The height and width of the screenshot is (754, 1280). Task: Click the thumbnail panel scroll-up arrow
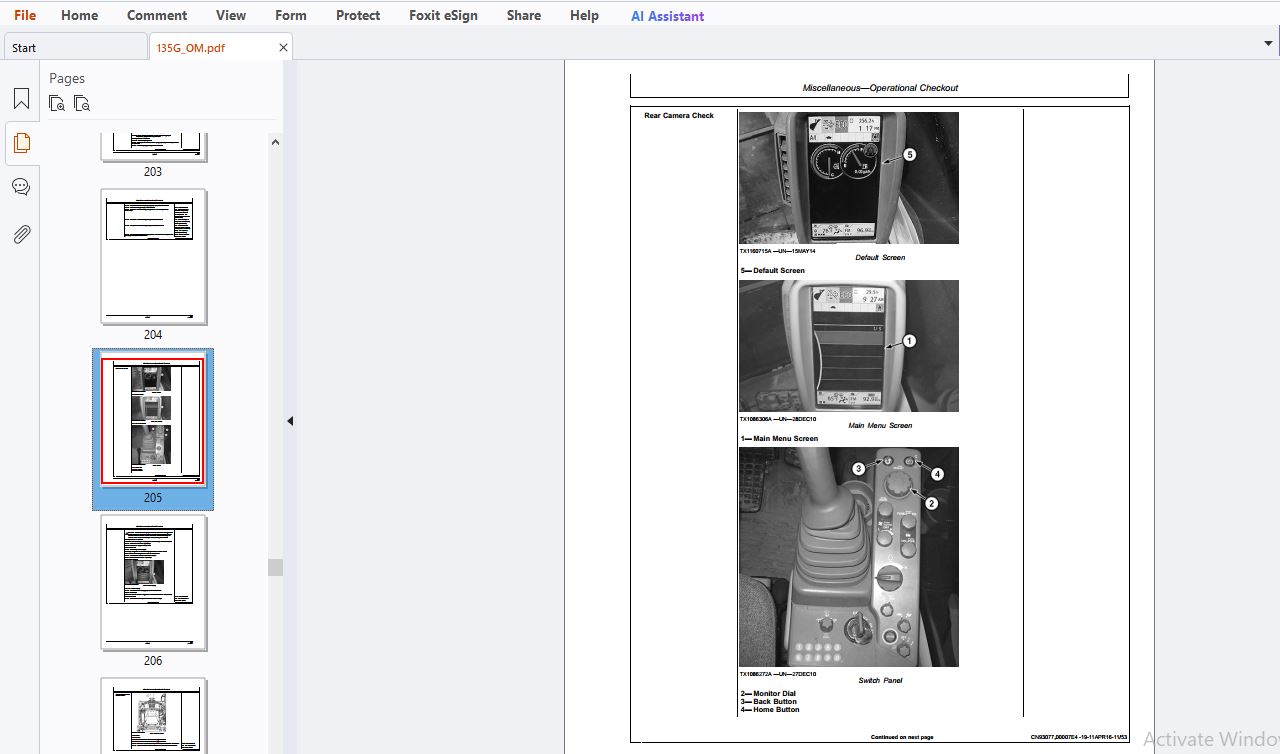click(275, 142)
